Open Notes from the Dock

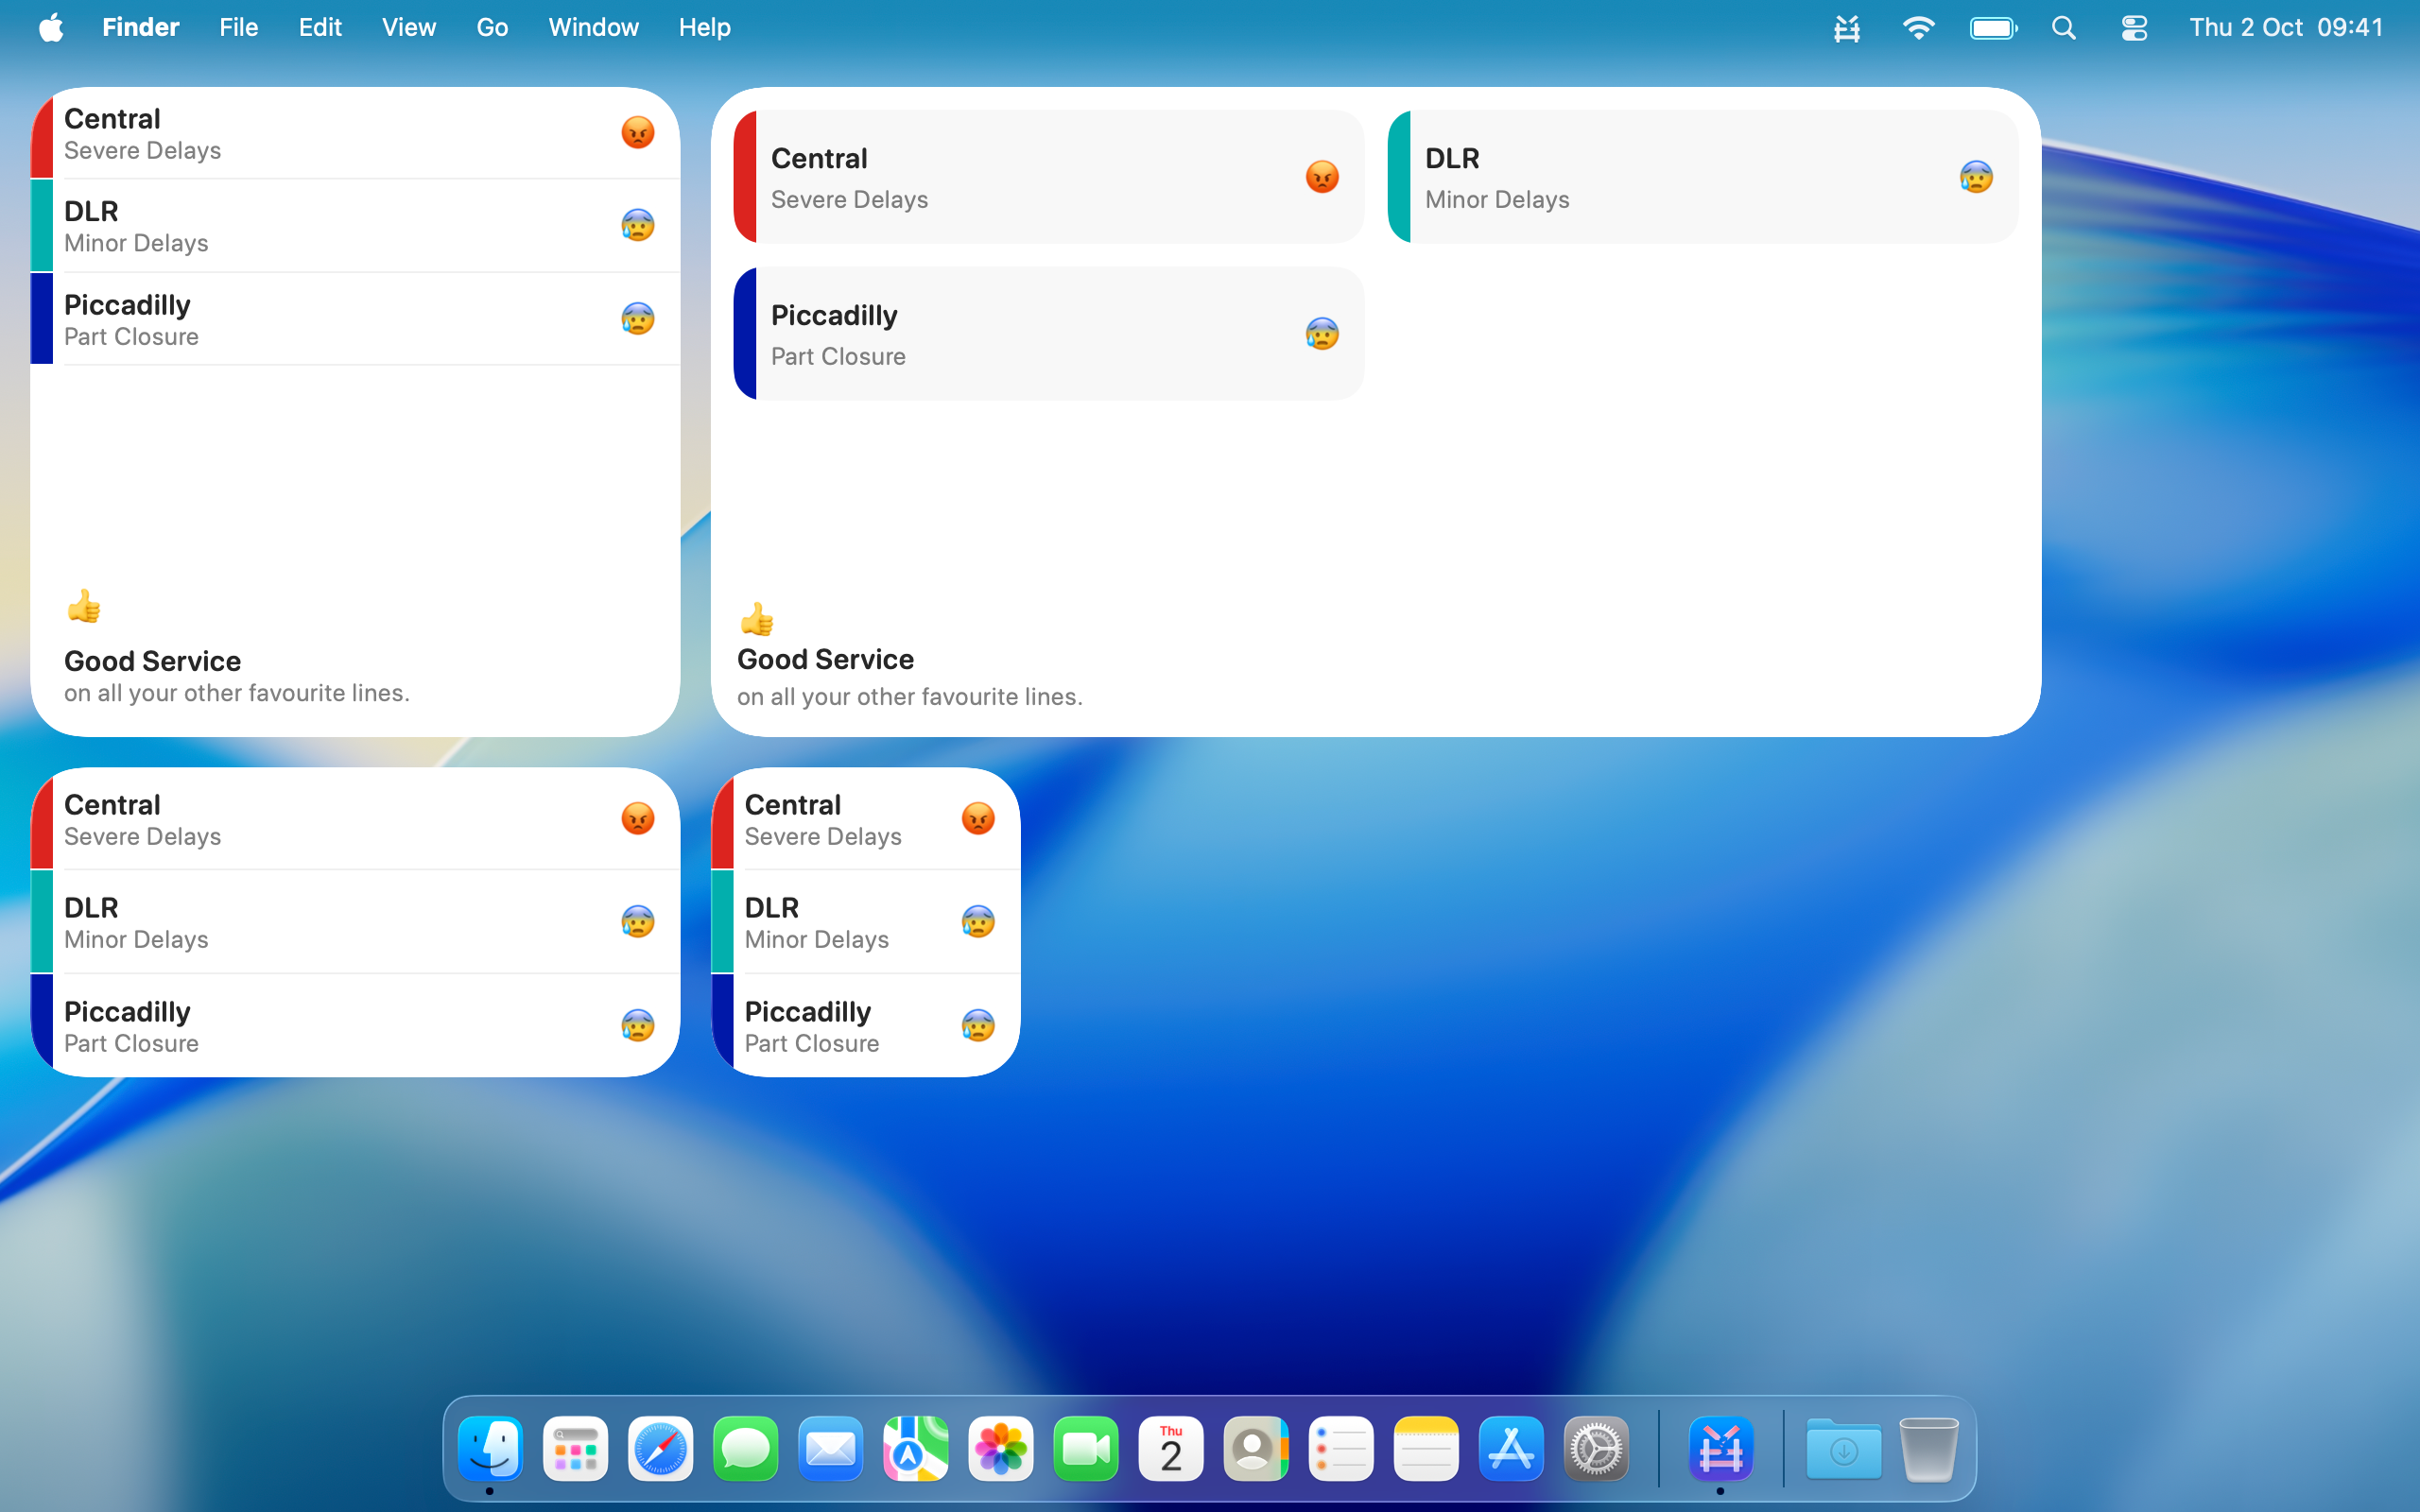(1425, 1448)
